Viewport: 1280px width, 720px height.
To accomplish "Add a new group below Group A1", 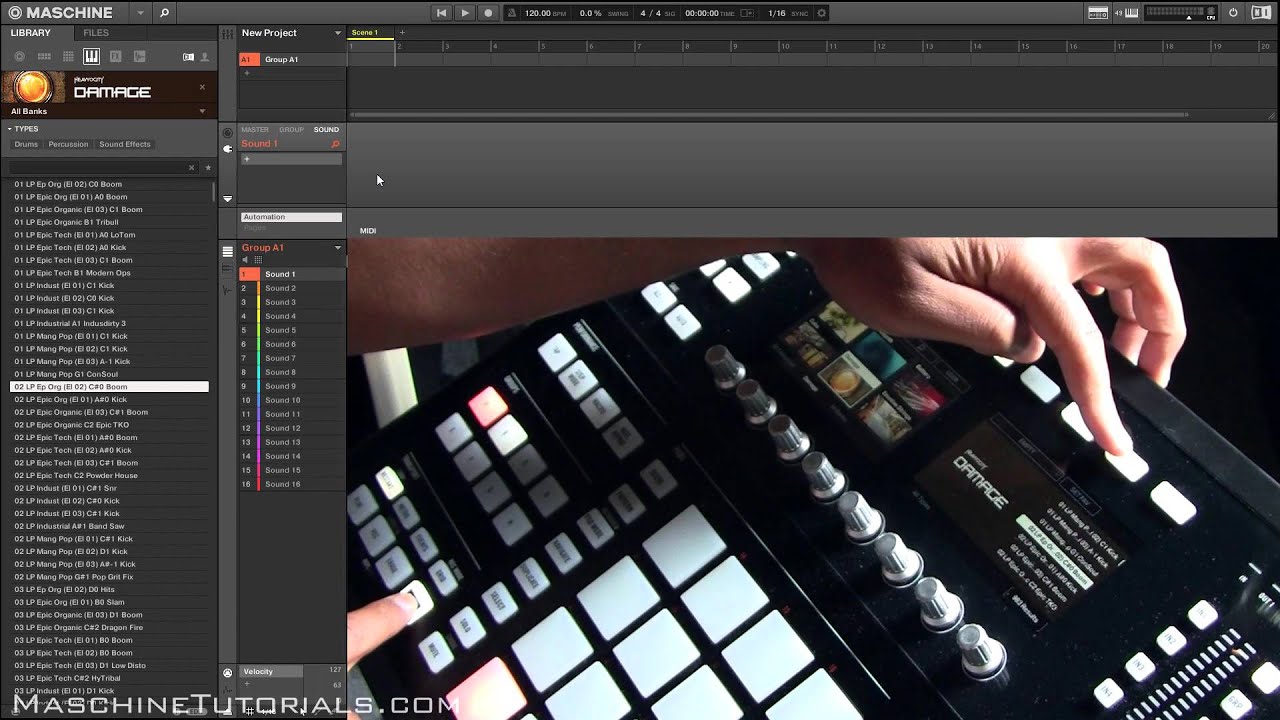I will click(247, 73).
